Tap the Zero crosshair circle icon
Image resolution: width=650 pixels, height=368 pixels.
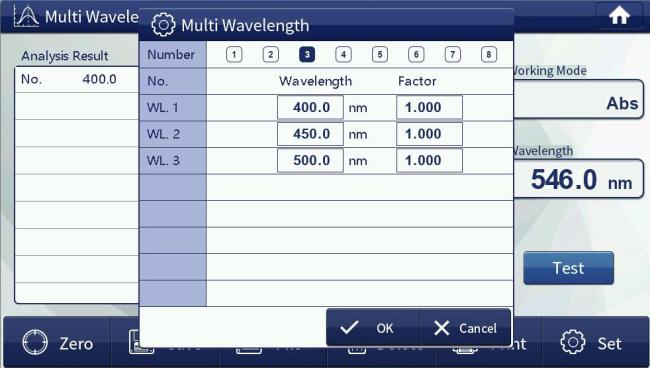tap(35, 342)
